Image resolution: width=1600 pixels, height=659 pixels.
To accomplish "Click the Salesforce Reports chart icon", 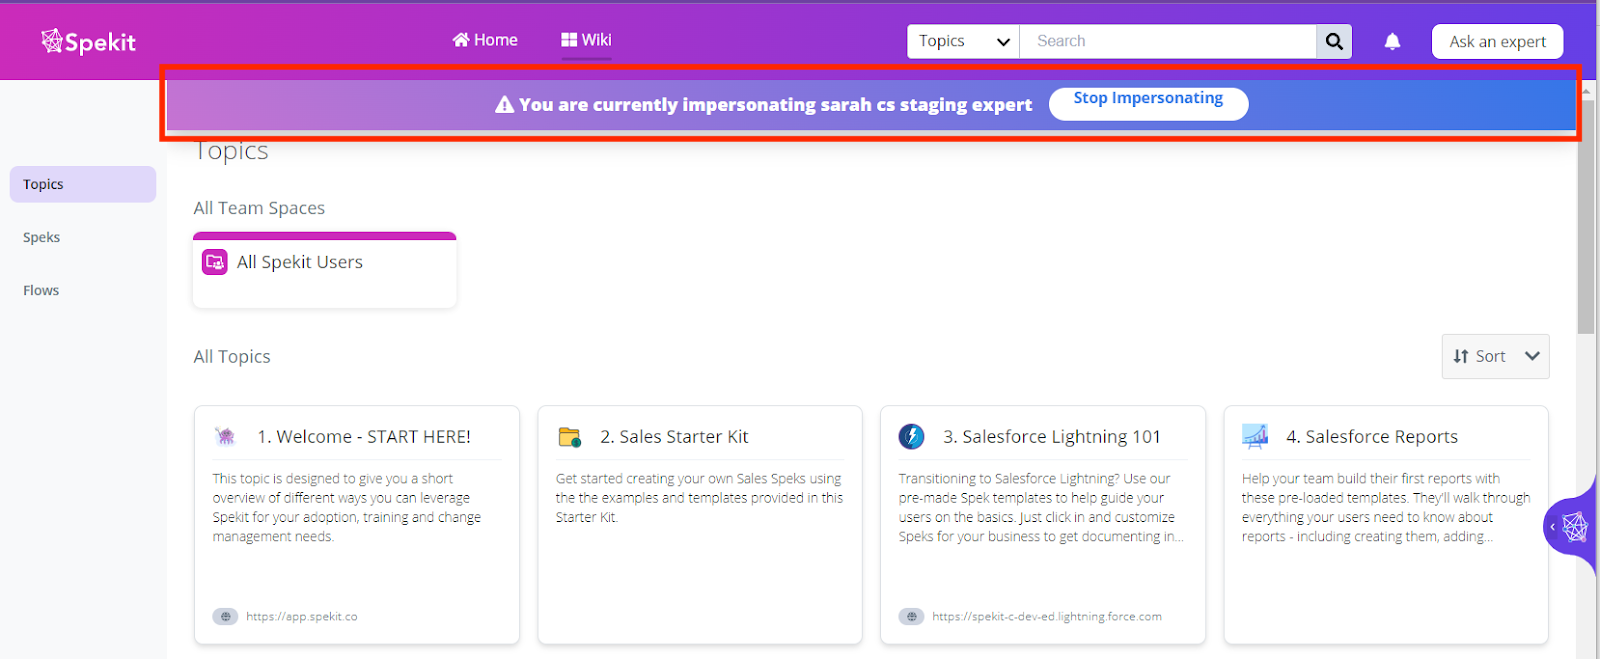I will tap(1255, 436).
